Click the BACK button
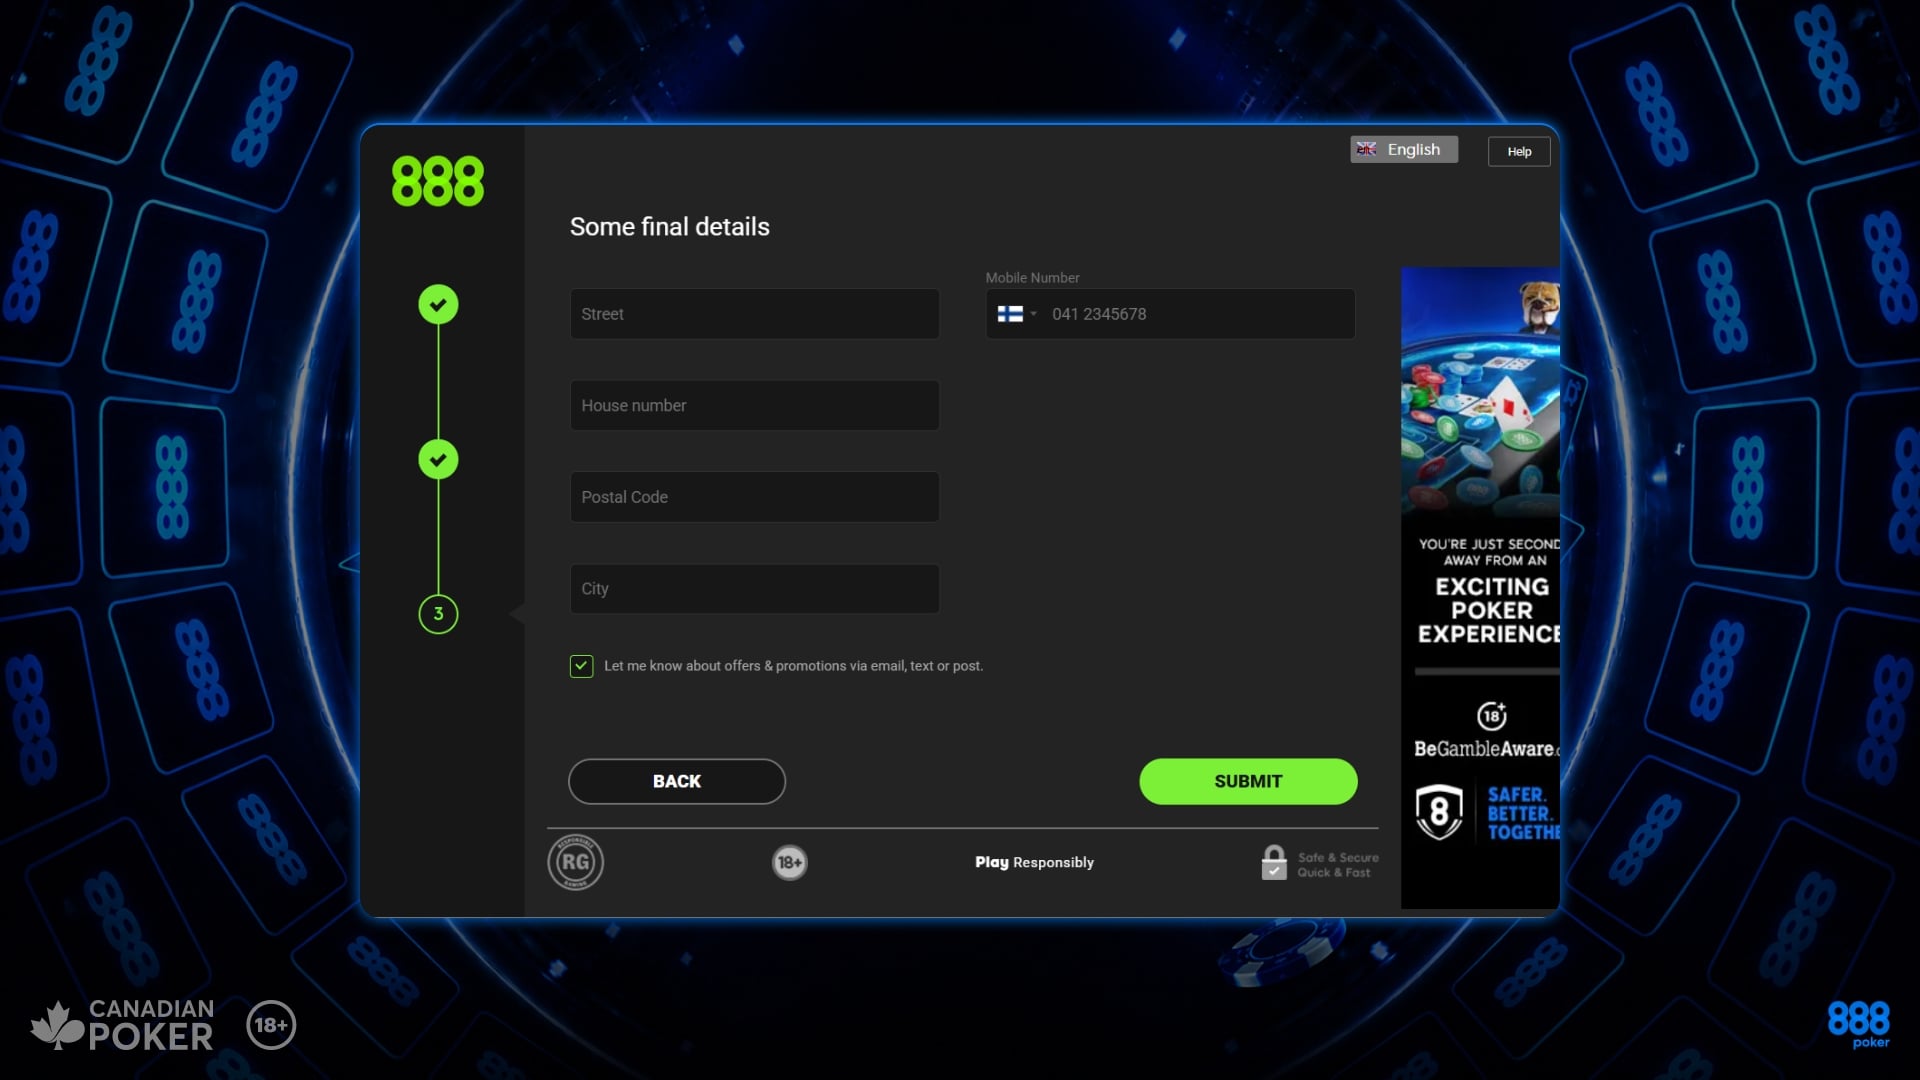 pyautogui.click(x=677, y=781)
